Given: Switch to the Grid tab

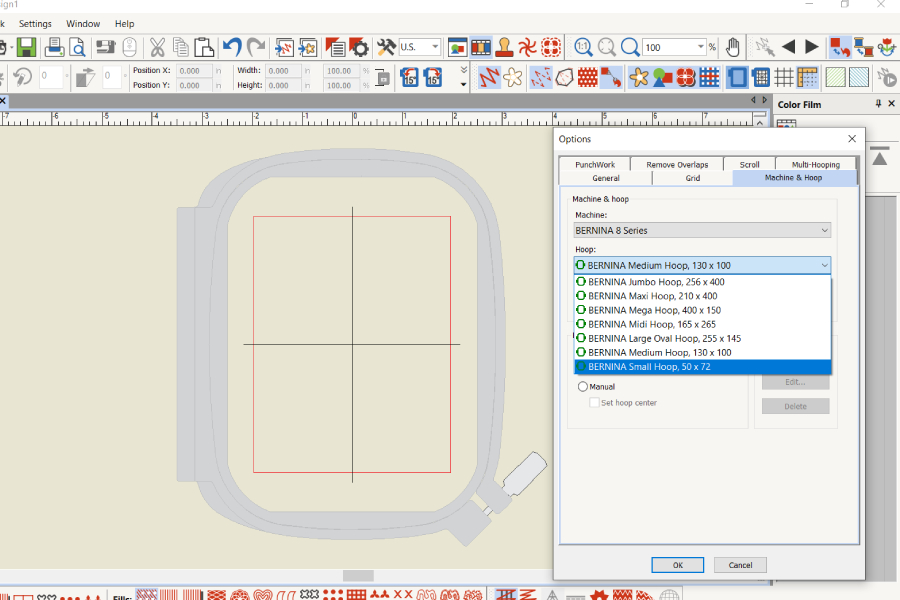Looking at the screenshot, I should click(x=692, y=178).
